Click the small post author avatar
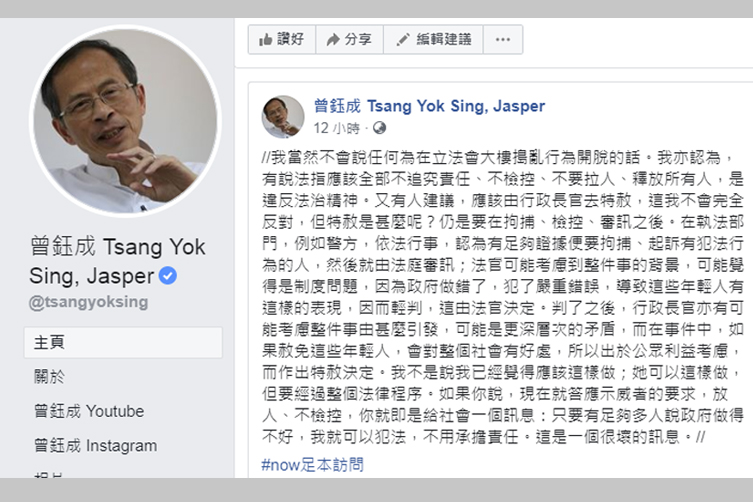Viewport: 753px width, 502px height. click(x=283, y=117)
